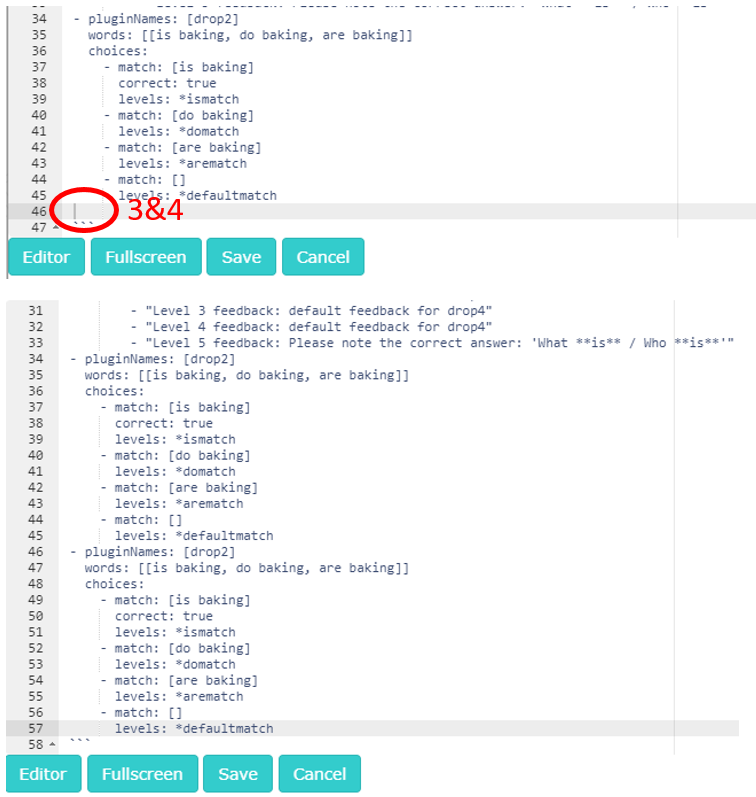The image size is (756, 797).
Task: Toggle the fold arrow beside line number 47
Action: point(55,228)
